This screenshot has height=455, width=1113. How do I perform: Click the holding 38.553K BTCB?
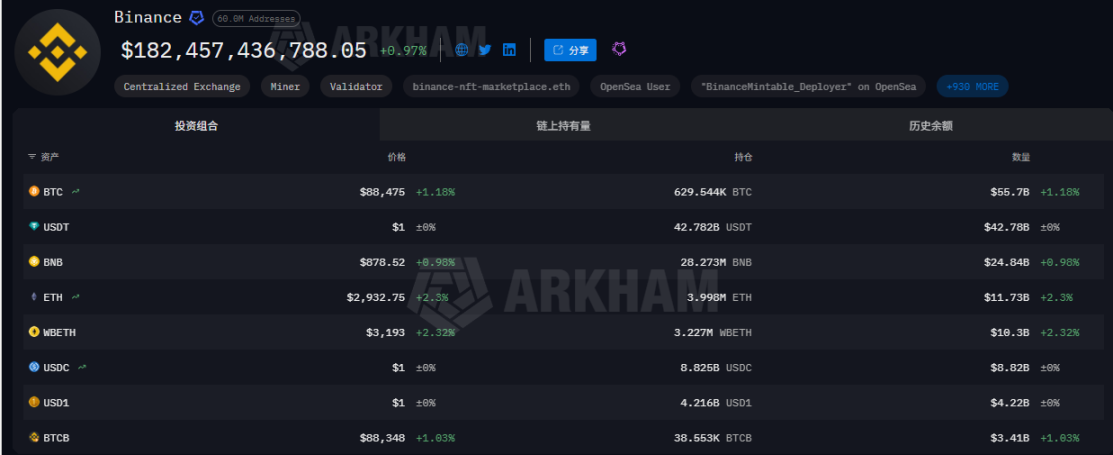pyautogui.click(x=713, y=438)
